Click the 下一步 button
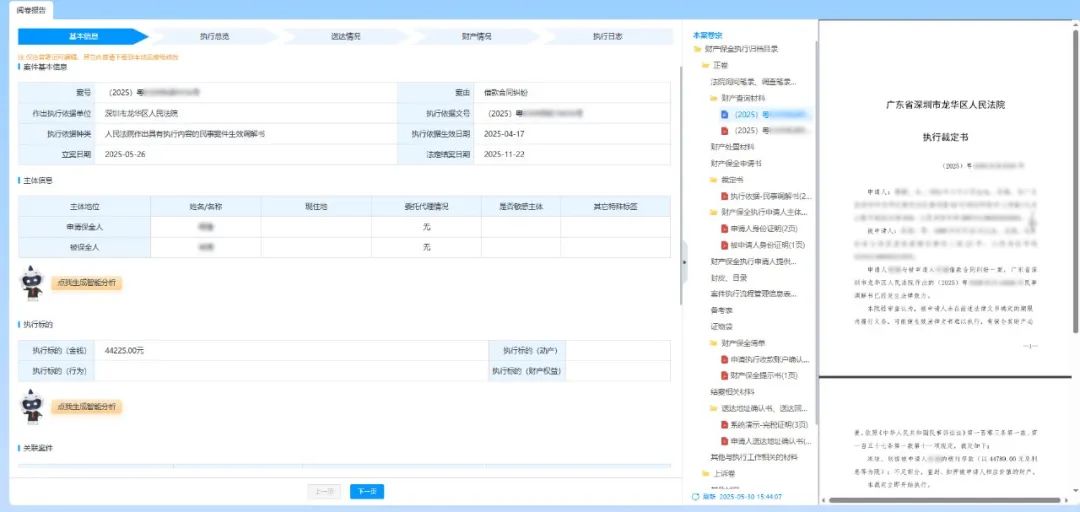 click(x=367, y=491)
